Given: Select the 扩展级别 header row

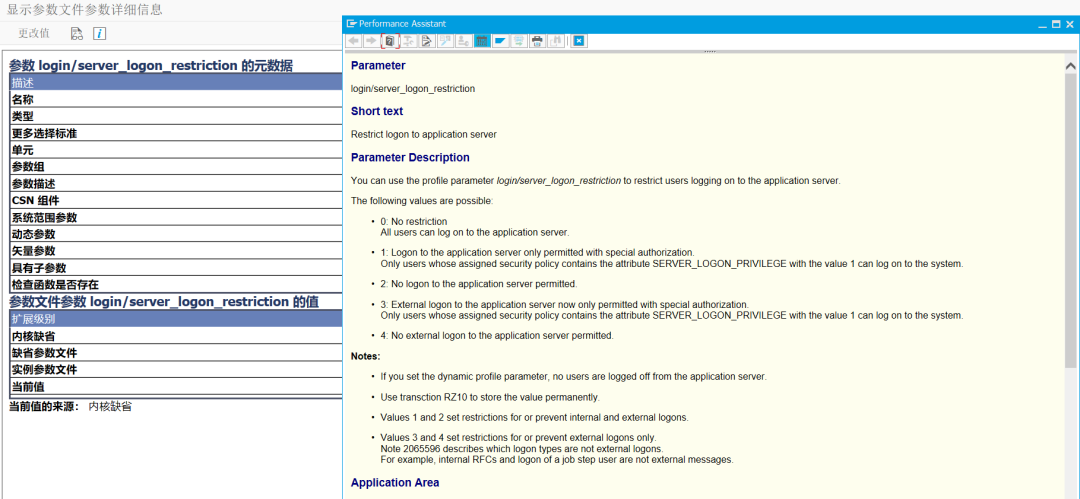Looking at the screenshot, I should (x=176, y=318).
